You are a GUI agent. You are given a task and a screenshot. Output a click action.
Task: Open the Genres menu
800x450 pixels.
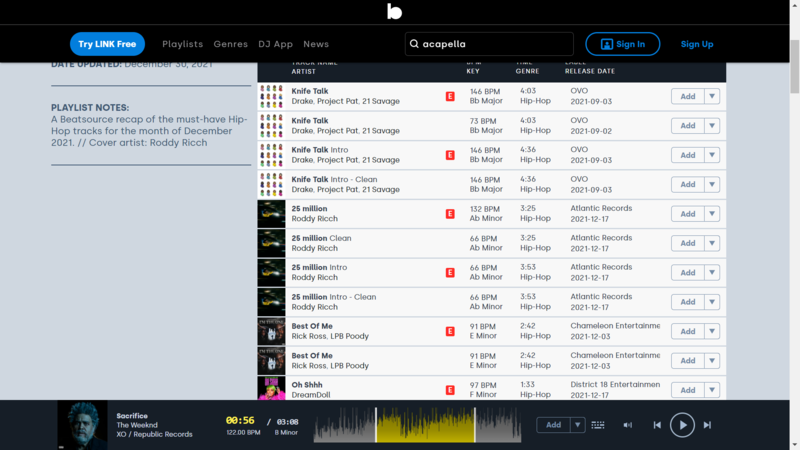pyautogui.click(x=230, y=44)
